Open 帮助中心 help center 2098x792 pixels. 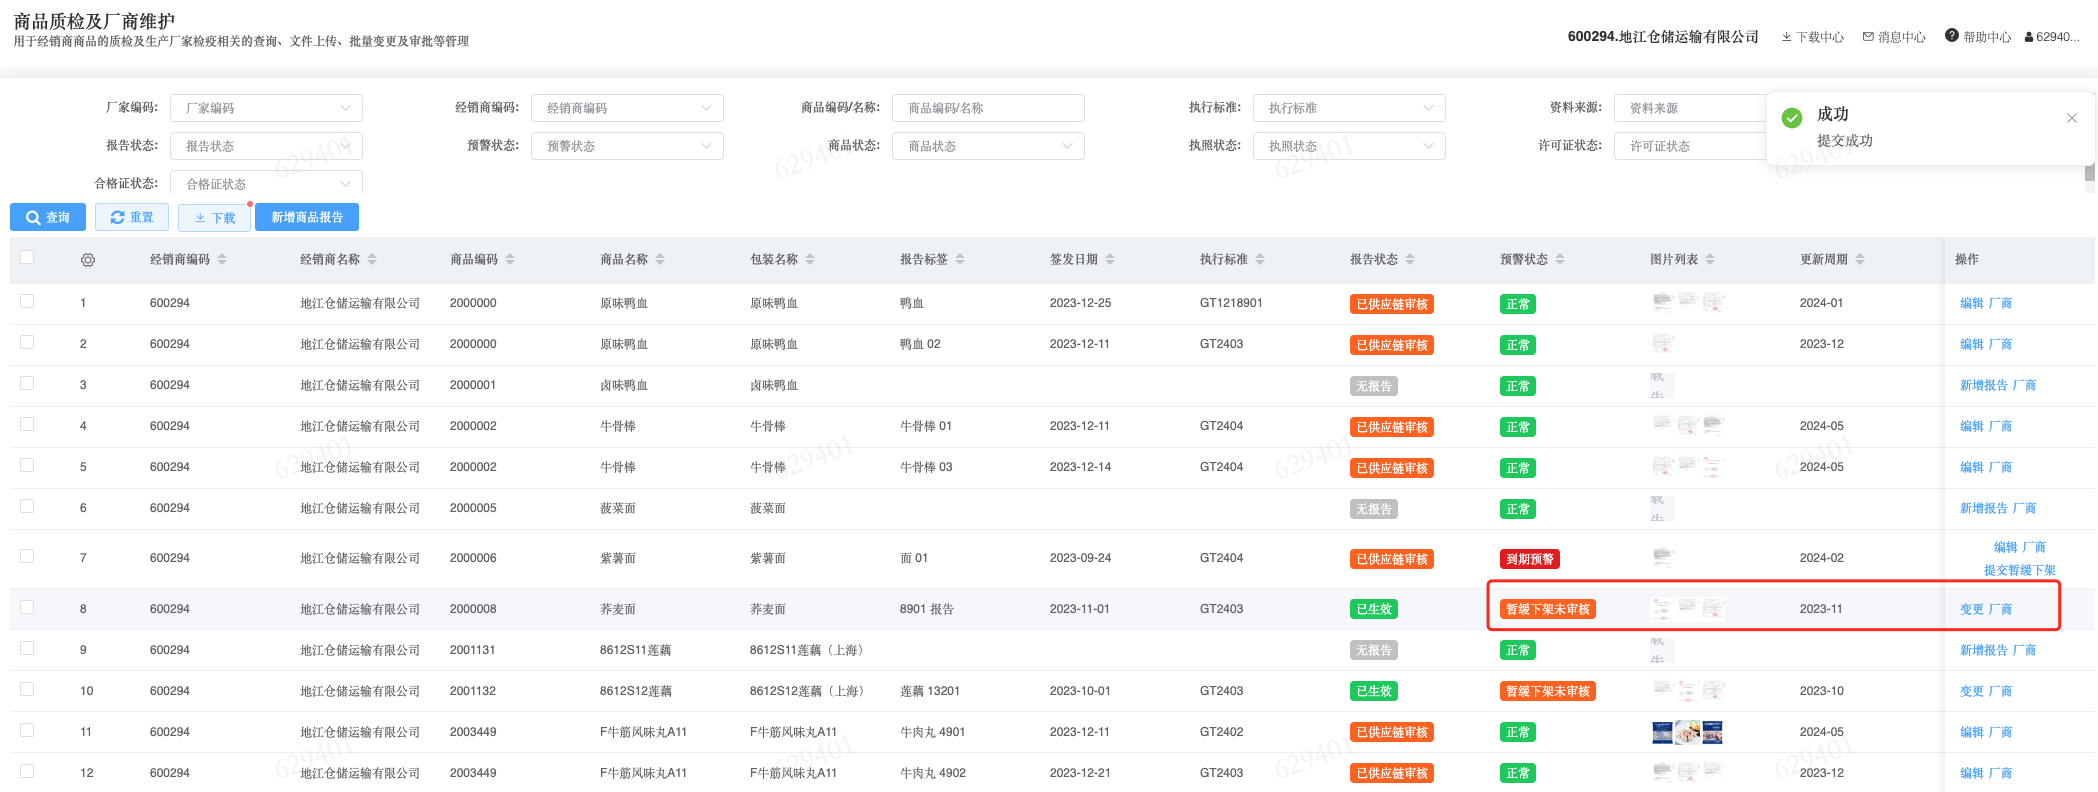pos(1978,37)
